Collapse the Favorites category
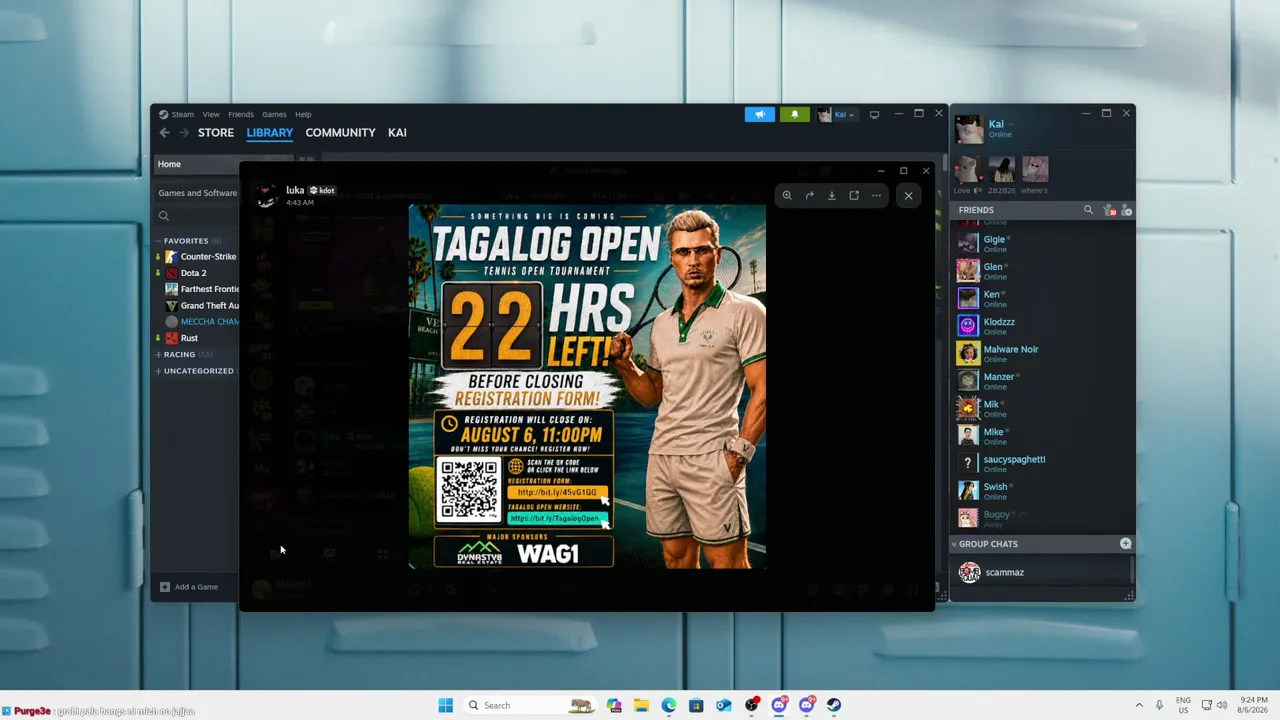 coord(158,241)
